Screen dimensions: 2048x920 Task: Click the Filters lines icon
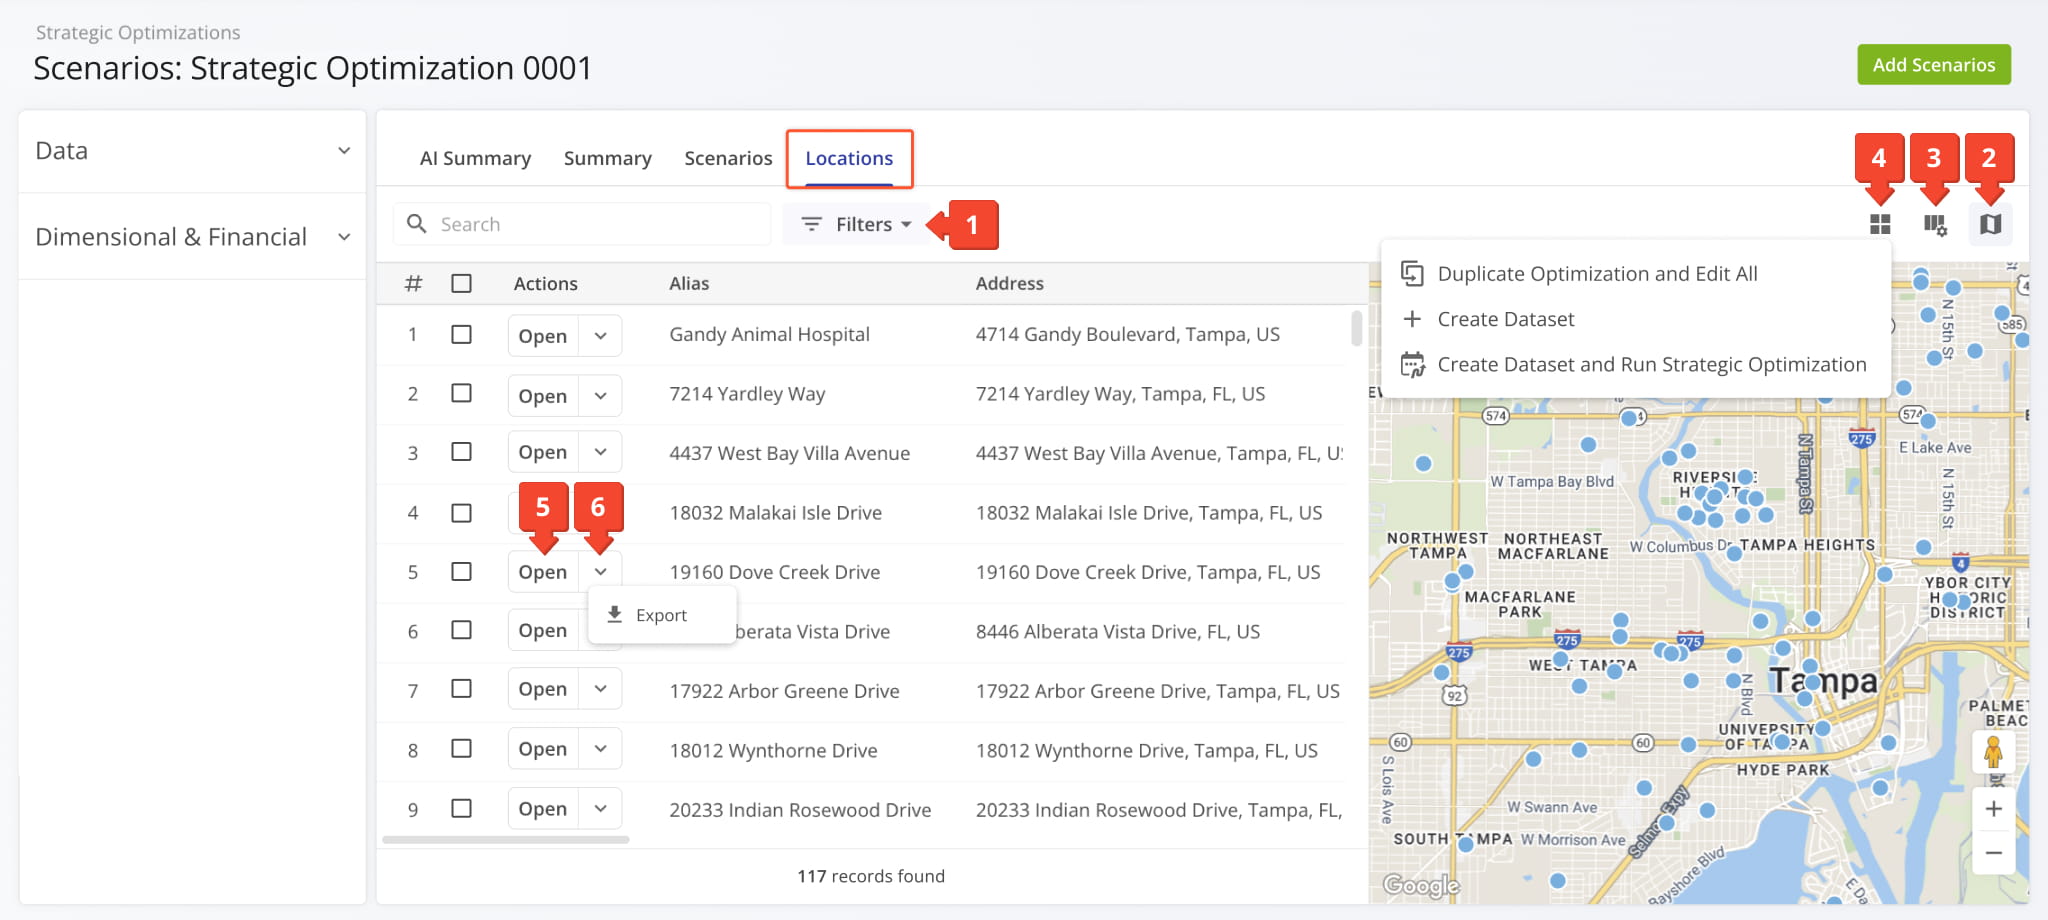point(811,224)
